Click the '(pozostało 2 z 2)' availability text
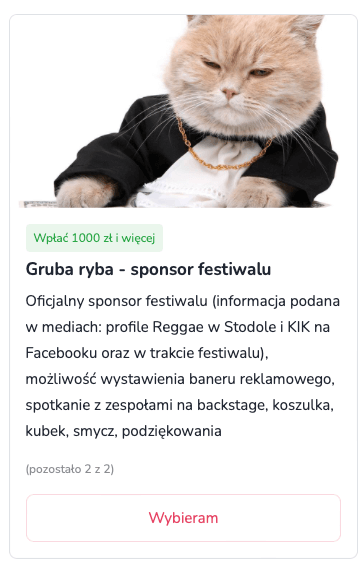This screenshot has width=363, height=575. tap(70, 469)
